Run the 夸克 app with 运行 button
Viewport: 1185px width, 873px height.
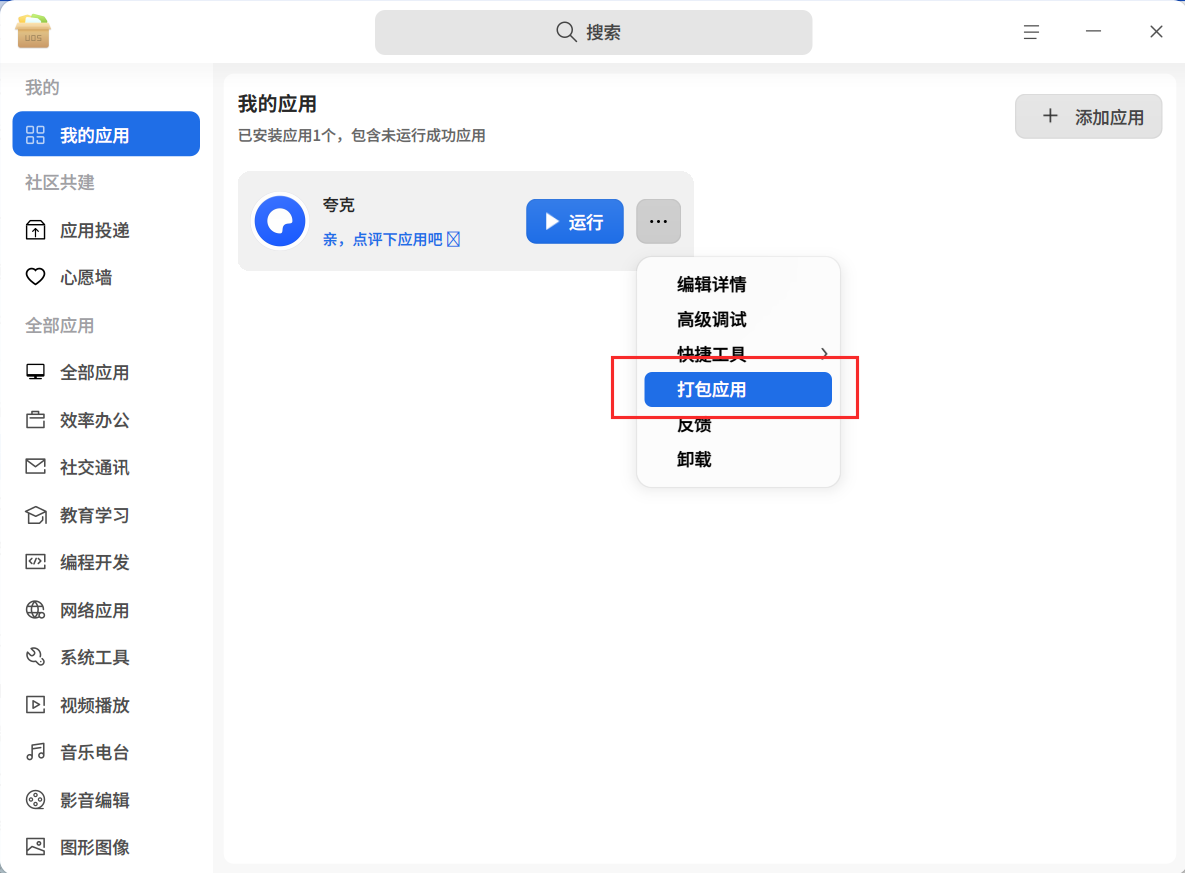(575, 221)
